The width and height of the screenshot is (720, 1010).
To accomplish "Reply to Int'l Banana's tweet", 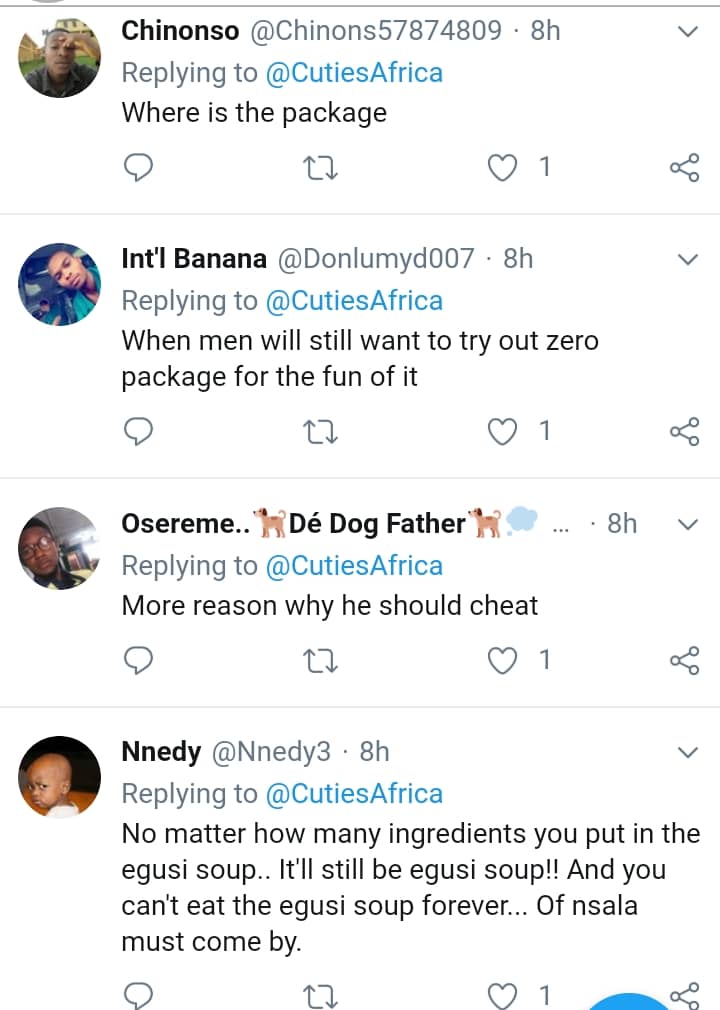I will click(137, 431).
